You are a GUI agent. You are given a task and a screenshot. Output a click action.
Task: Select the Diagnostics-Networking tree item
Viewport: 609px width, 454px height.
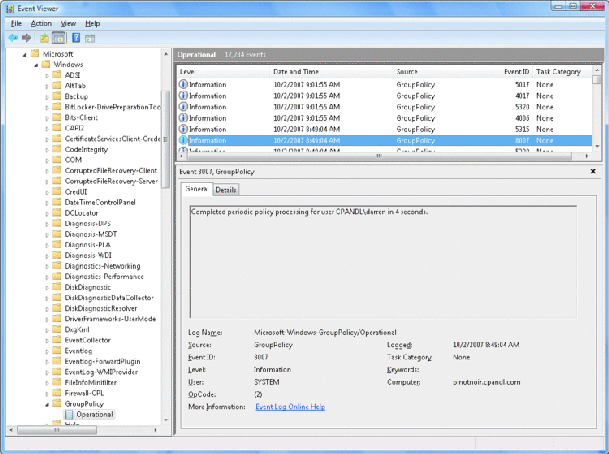click(x=103, y=266)
